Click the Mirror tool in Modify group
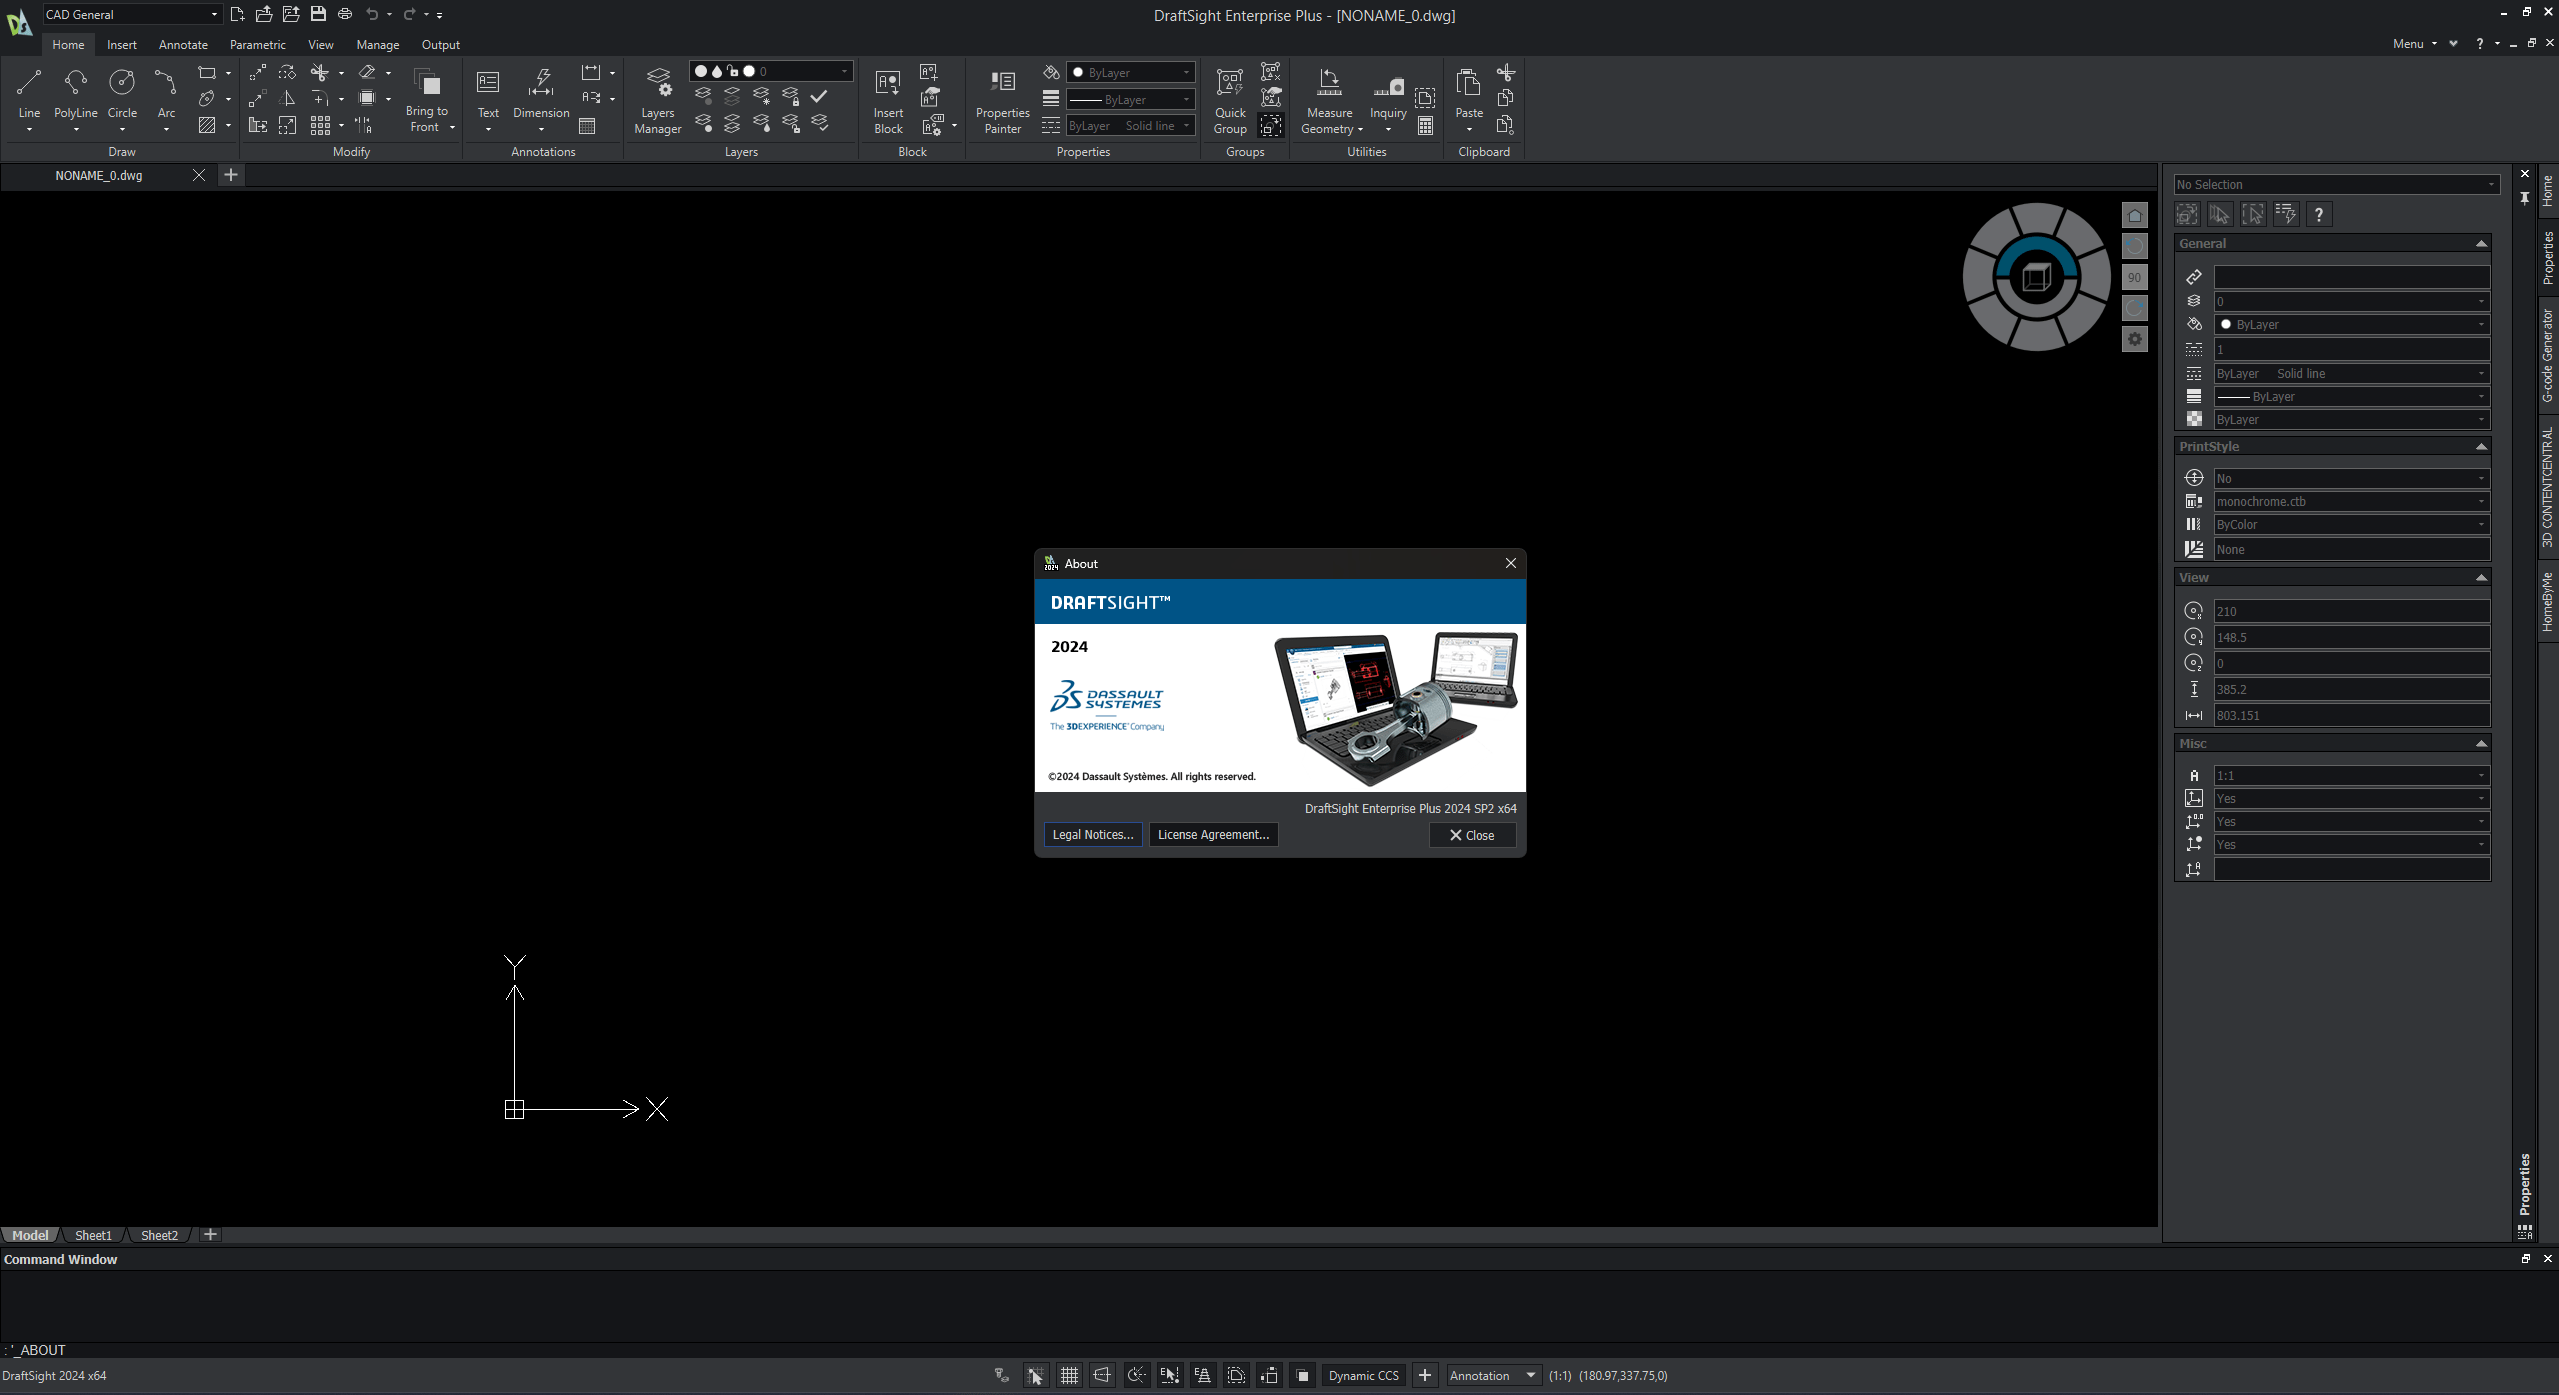Viewport: 2559px width, 1395px height. tap(288, 98)
